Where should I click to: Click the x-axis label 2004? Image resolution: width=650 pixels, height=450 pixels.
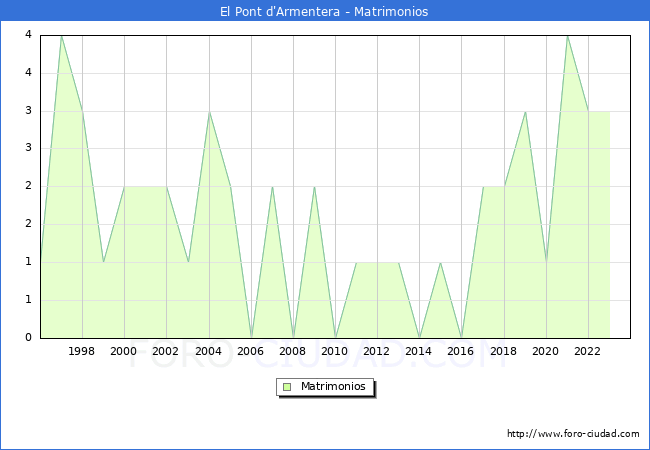tap(208, 351)
